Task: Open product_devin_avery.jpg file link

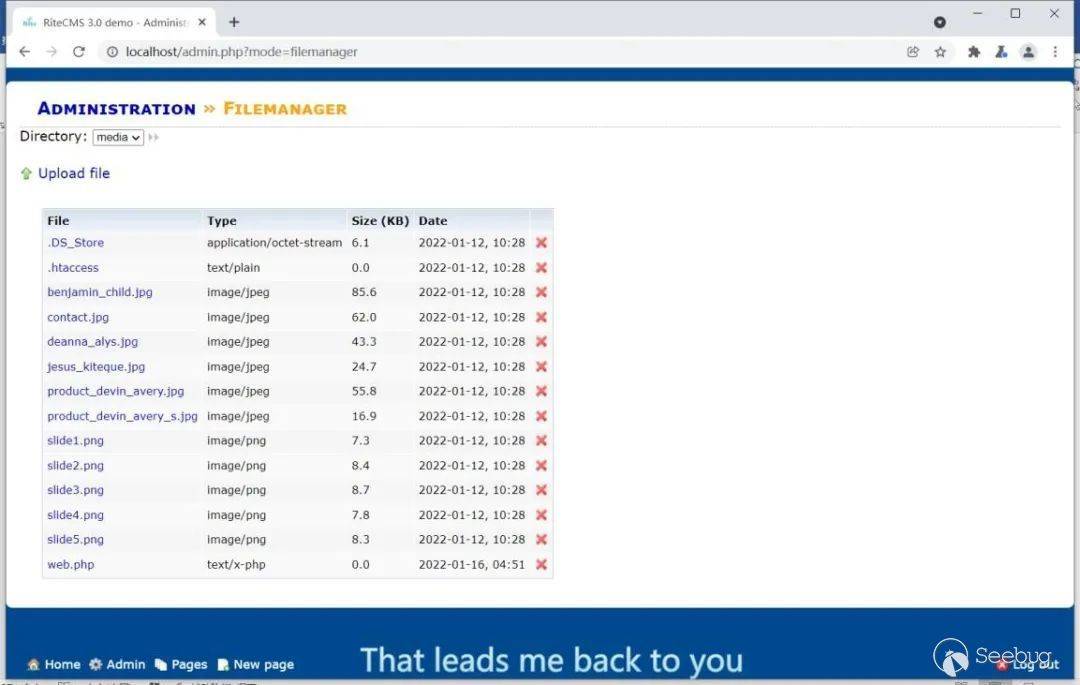Action: [x=116, y=391]
